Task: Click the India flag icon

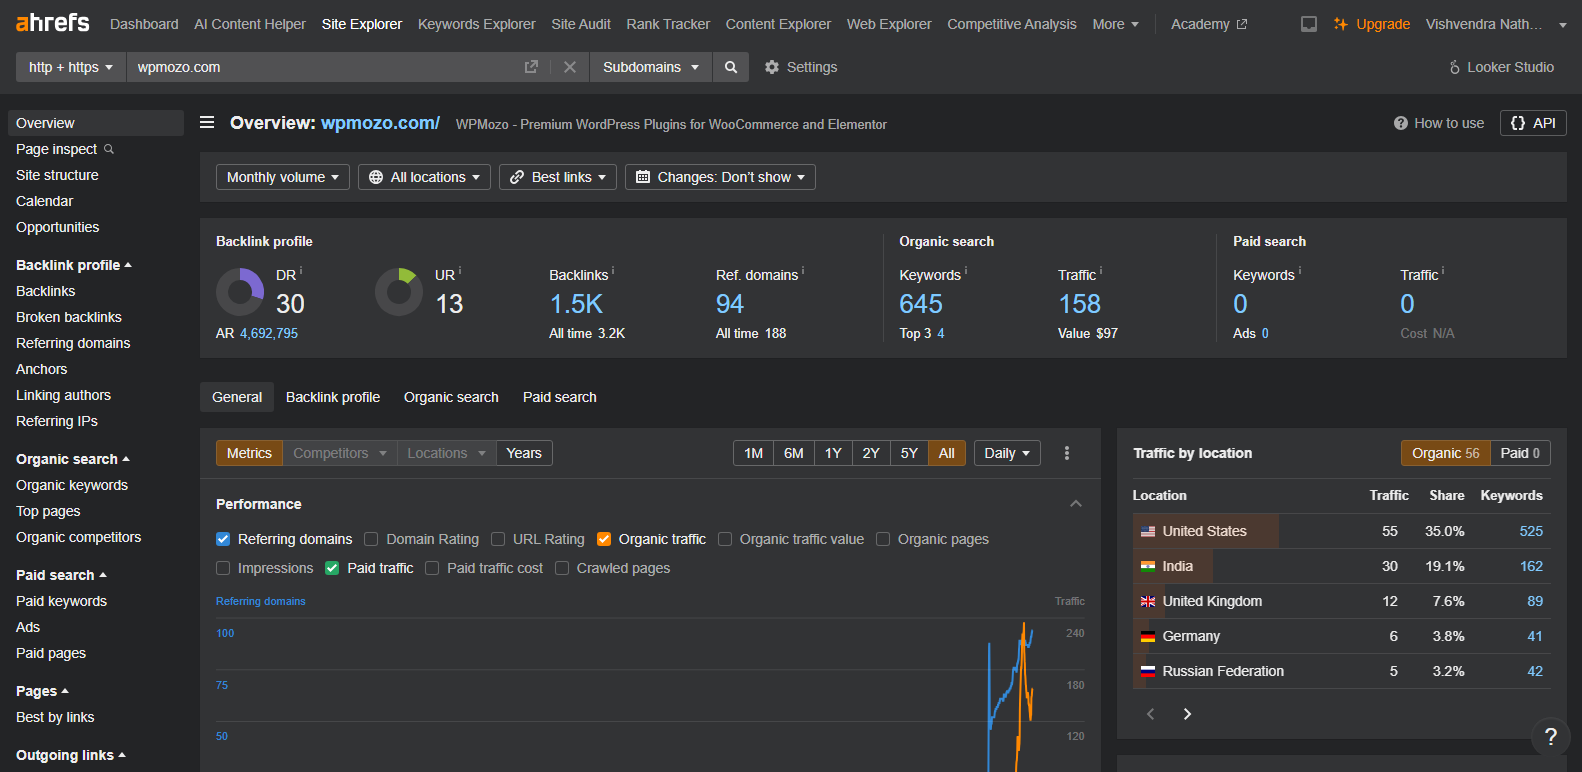Action: pyautogui.click(x=1148, y=566)
